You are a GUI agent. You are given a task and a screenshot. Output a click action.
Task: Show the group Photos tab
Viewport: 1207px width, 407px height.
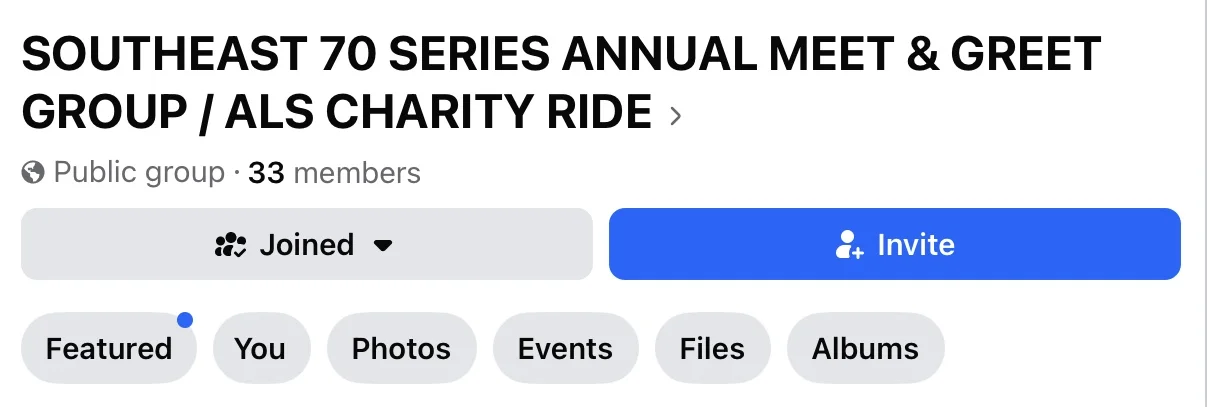(x=401, y=348)
